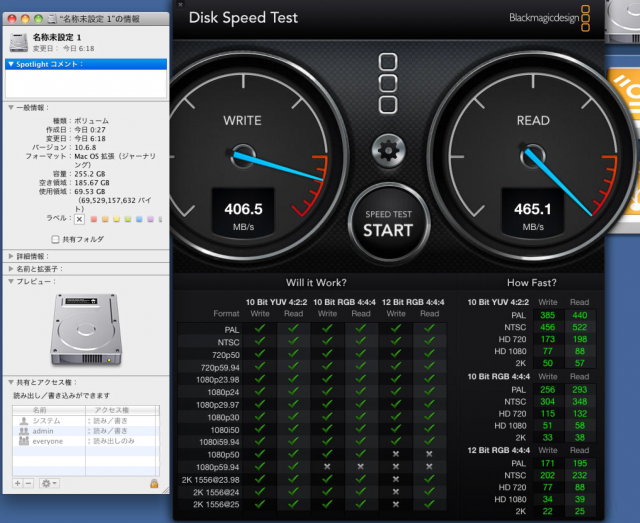Click the hard drive preview image

86,329
